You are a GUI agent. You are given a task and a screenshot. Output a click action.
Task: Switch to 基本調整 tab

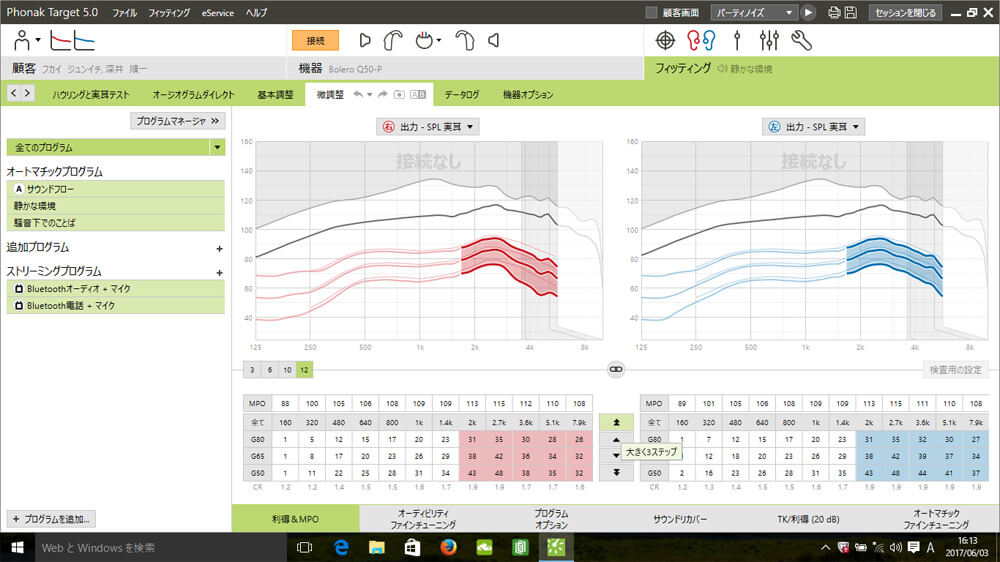pyautogui.click(x=275, y=94)
